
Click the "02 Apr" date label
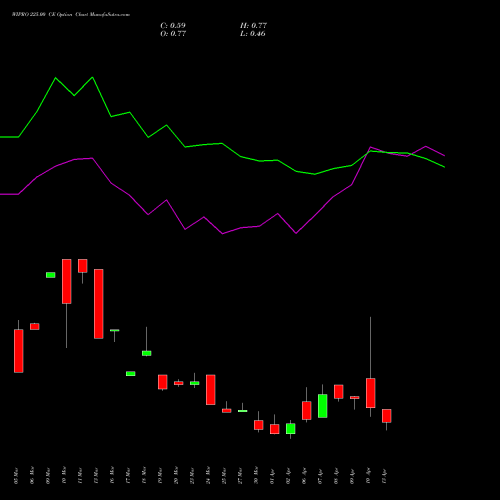288,476
